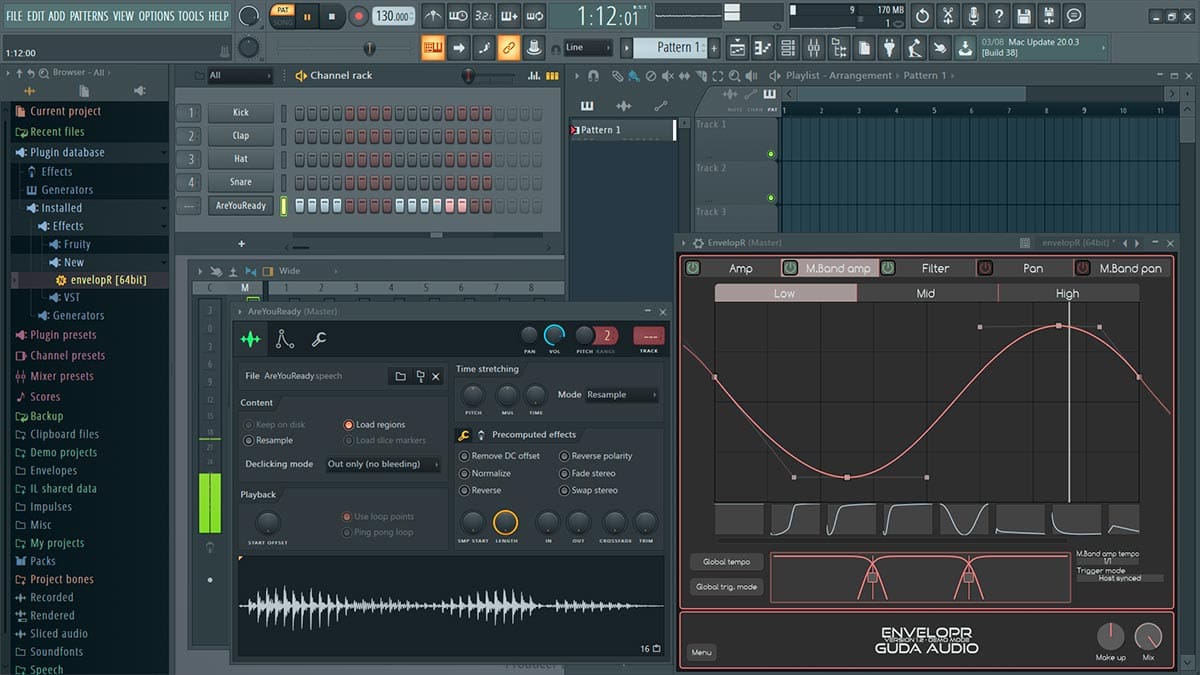
Task: Open the Time stretching Mode dropdown
Action: pos(621,395)
